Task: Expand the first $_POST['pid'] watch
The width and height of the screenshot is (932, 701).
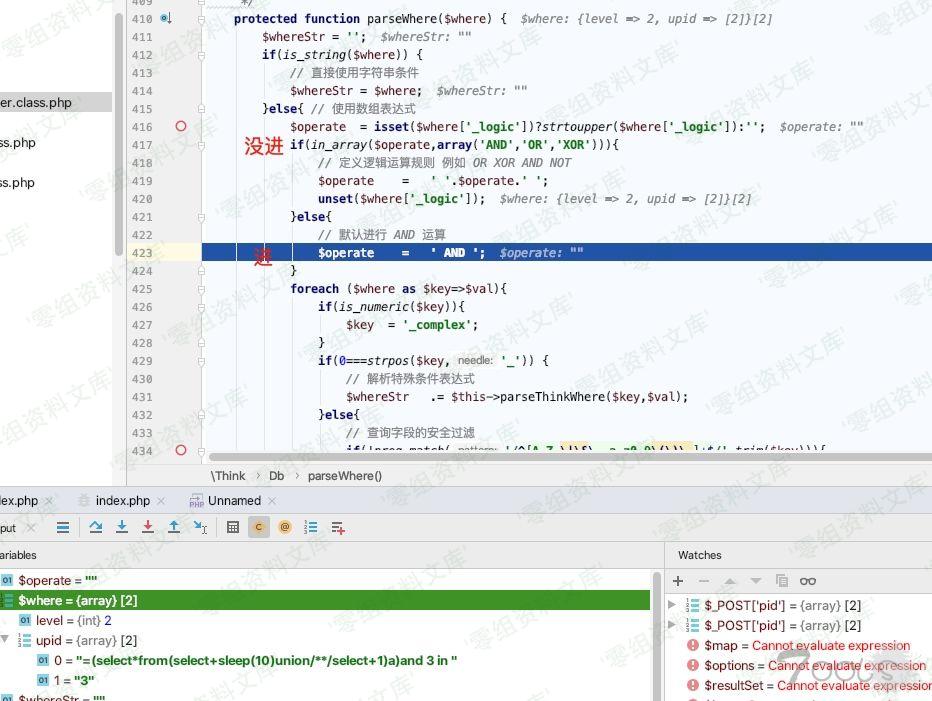Action: point(673,605)
